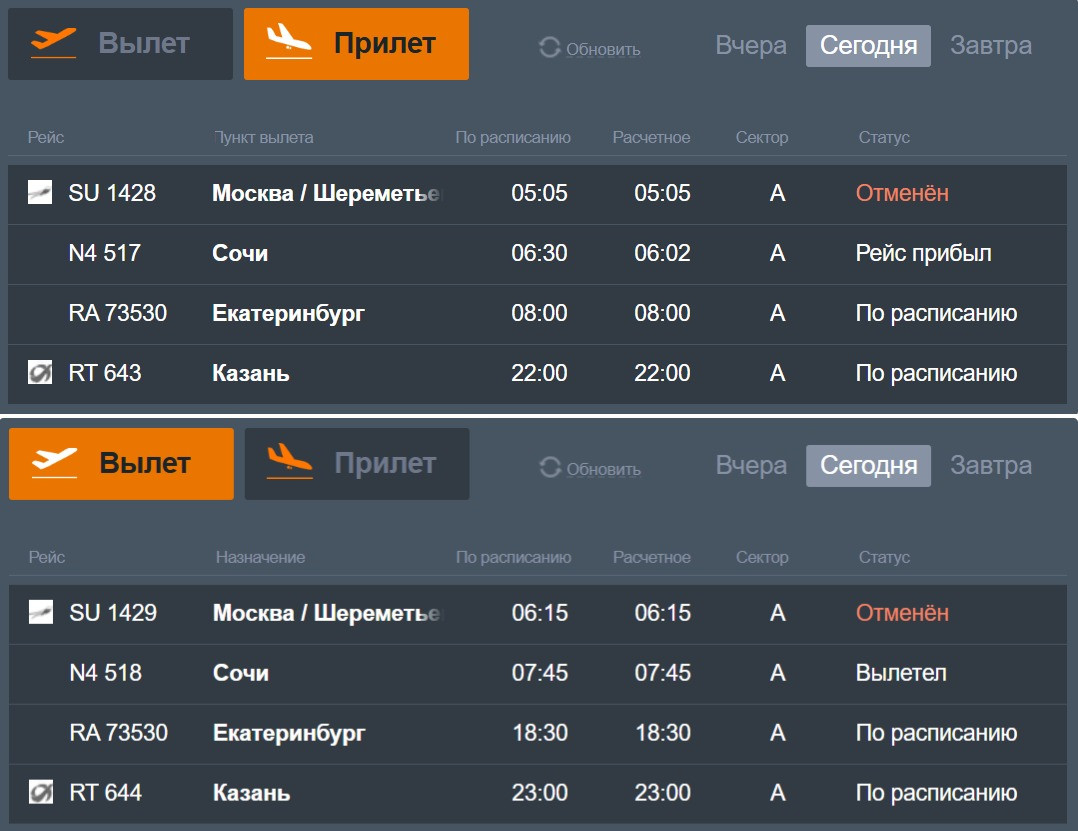Click the refresh icon in the departures panel
This screenshot has height=831, width=1078.
(549, 468)
